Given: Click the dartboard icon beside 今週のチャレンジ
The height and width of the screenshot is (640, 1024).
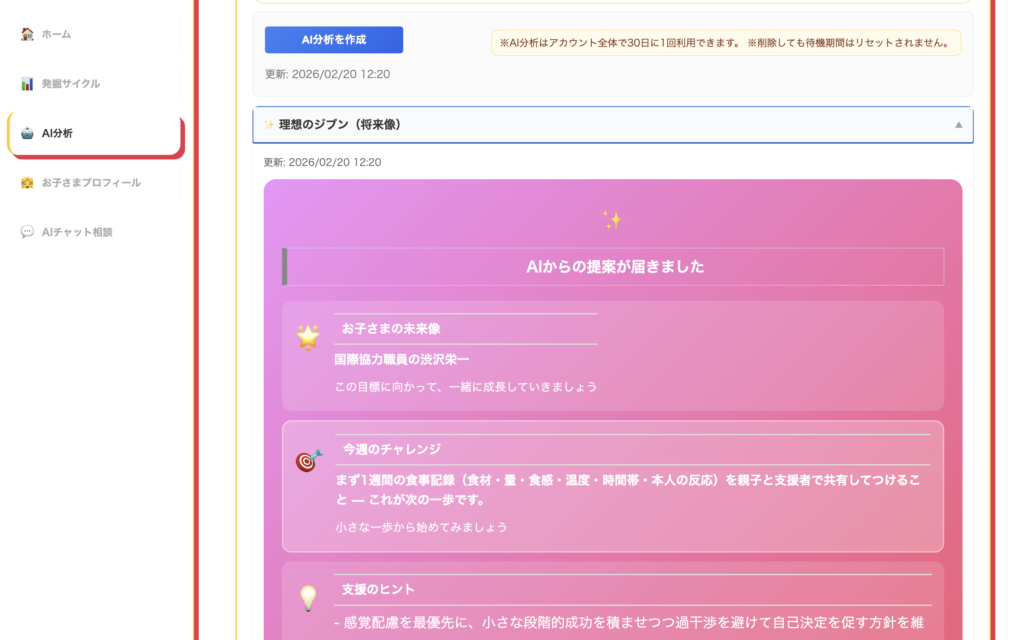Looking at the screenshot, I should pos(305,459).
